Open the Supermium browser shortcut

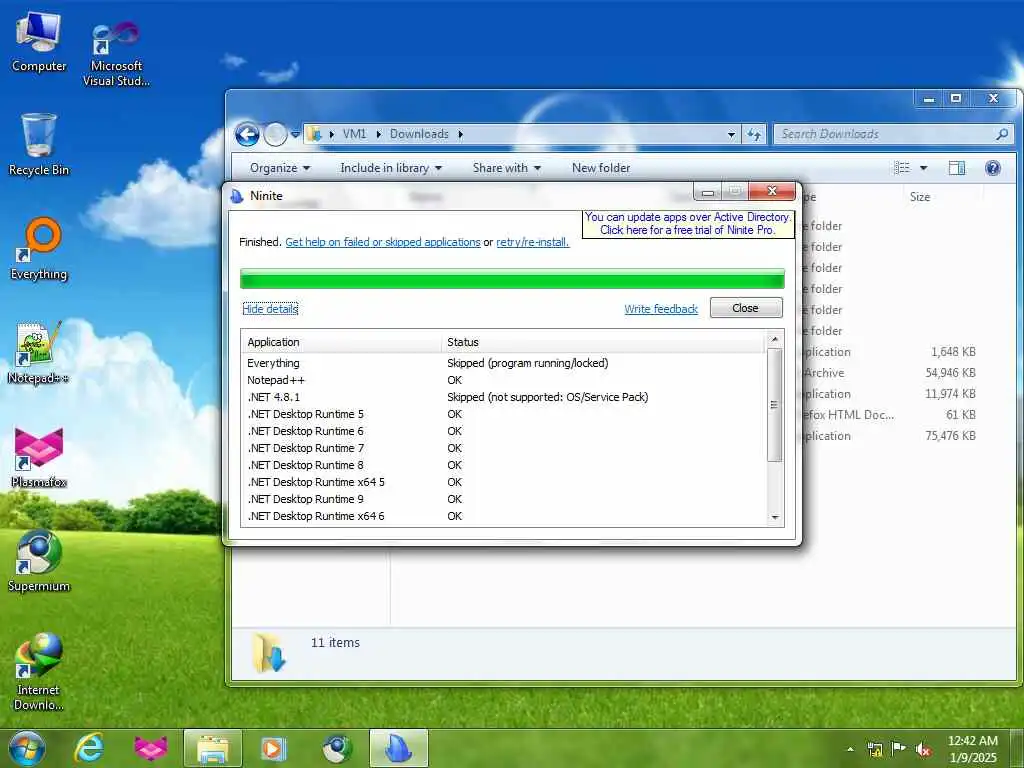pos(39,562)
